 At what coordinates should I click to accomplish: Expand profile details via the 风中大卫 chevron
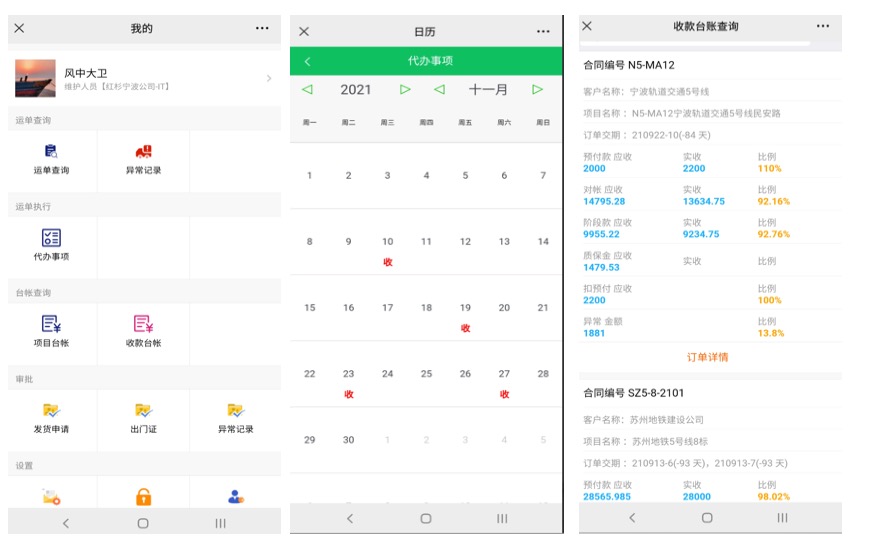click(x=268, y=78)
